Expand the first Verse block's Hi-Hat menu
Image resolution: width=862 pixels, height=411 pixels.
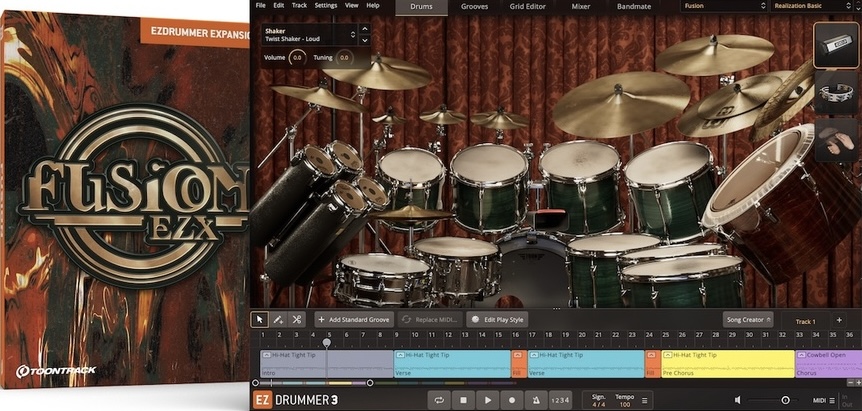click(x=400, y=356)
